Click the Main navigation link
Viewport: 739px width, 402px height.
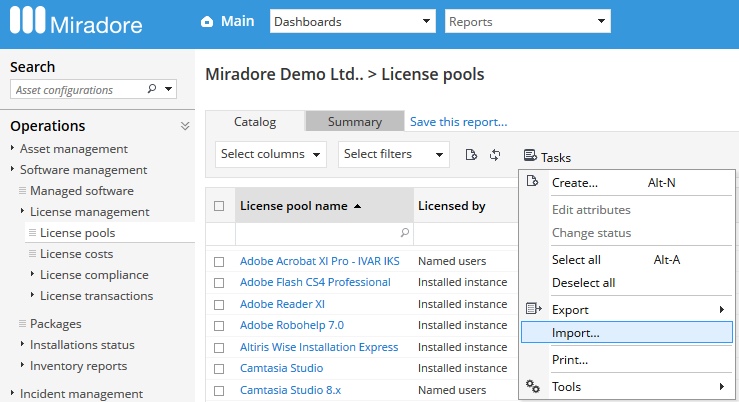[238, 21]
